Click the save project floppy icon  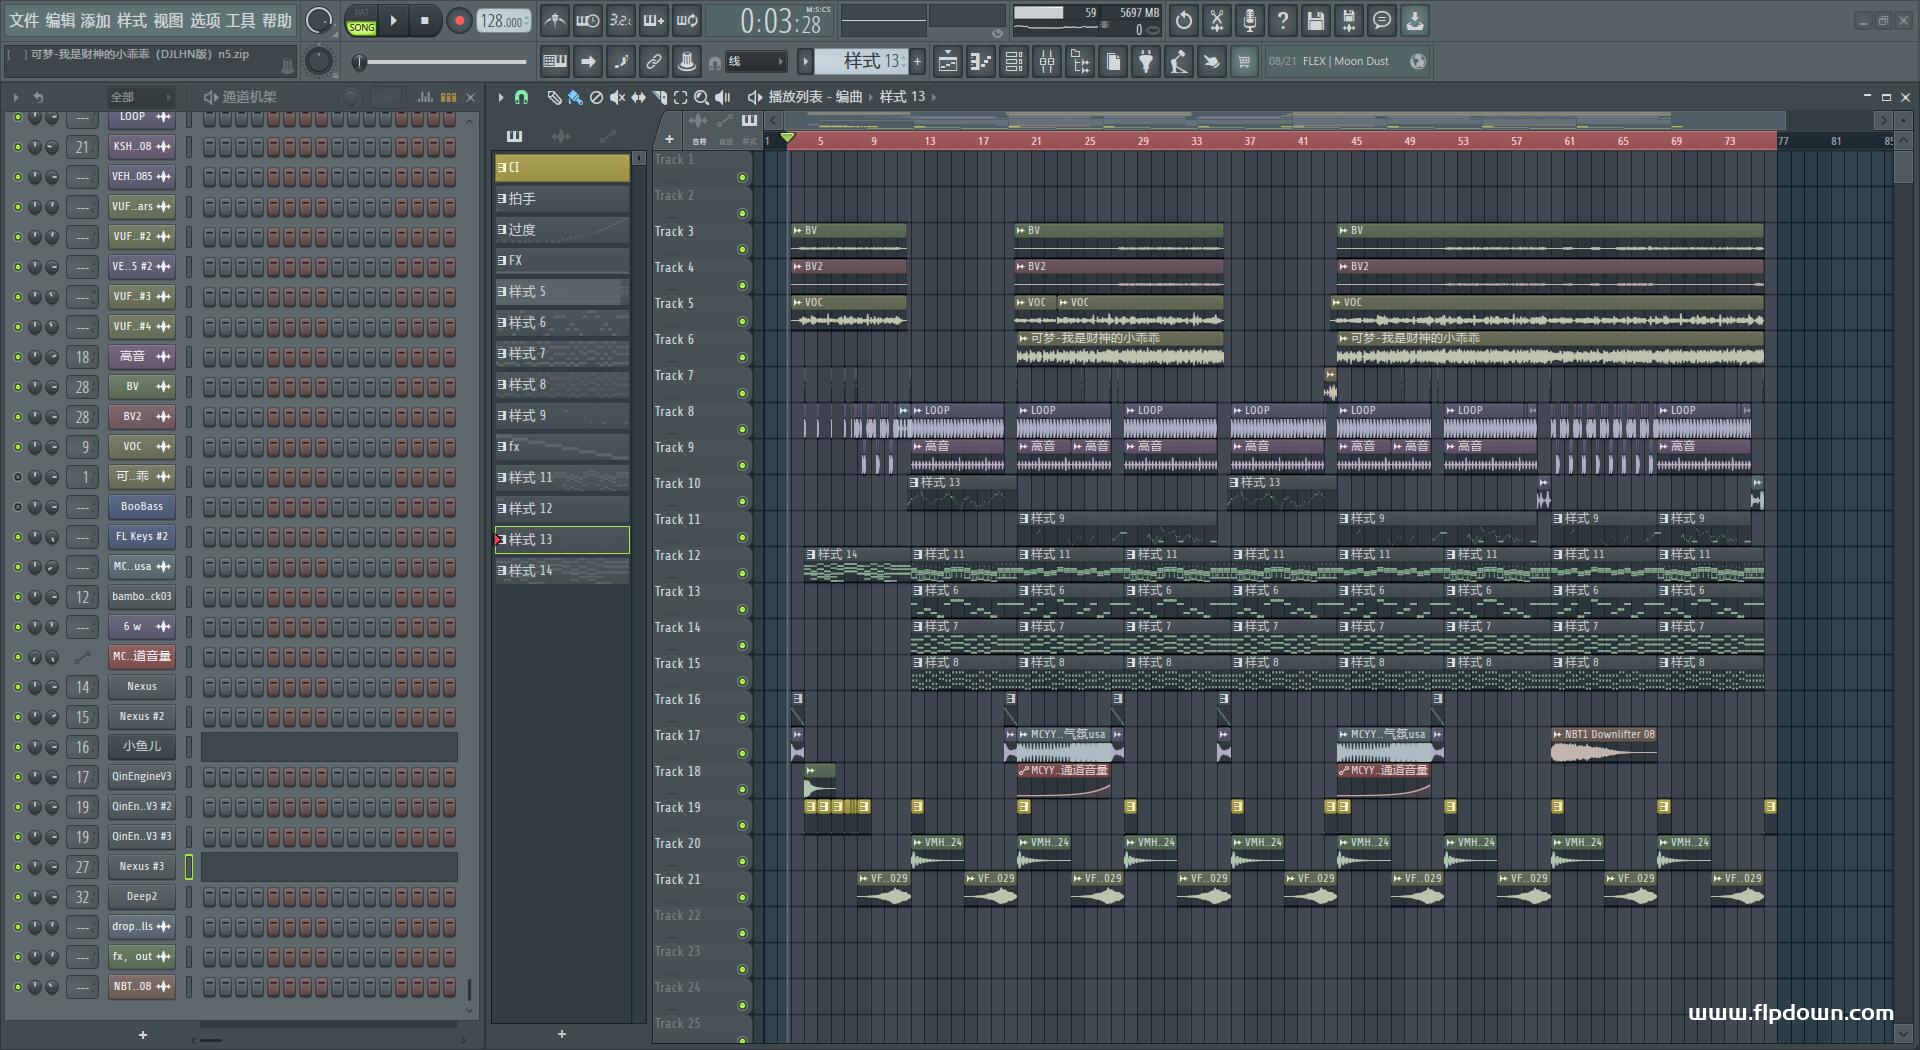[x=1316, y=20]
